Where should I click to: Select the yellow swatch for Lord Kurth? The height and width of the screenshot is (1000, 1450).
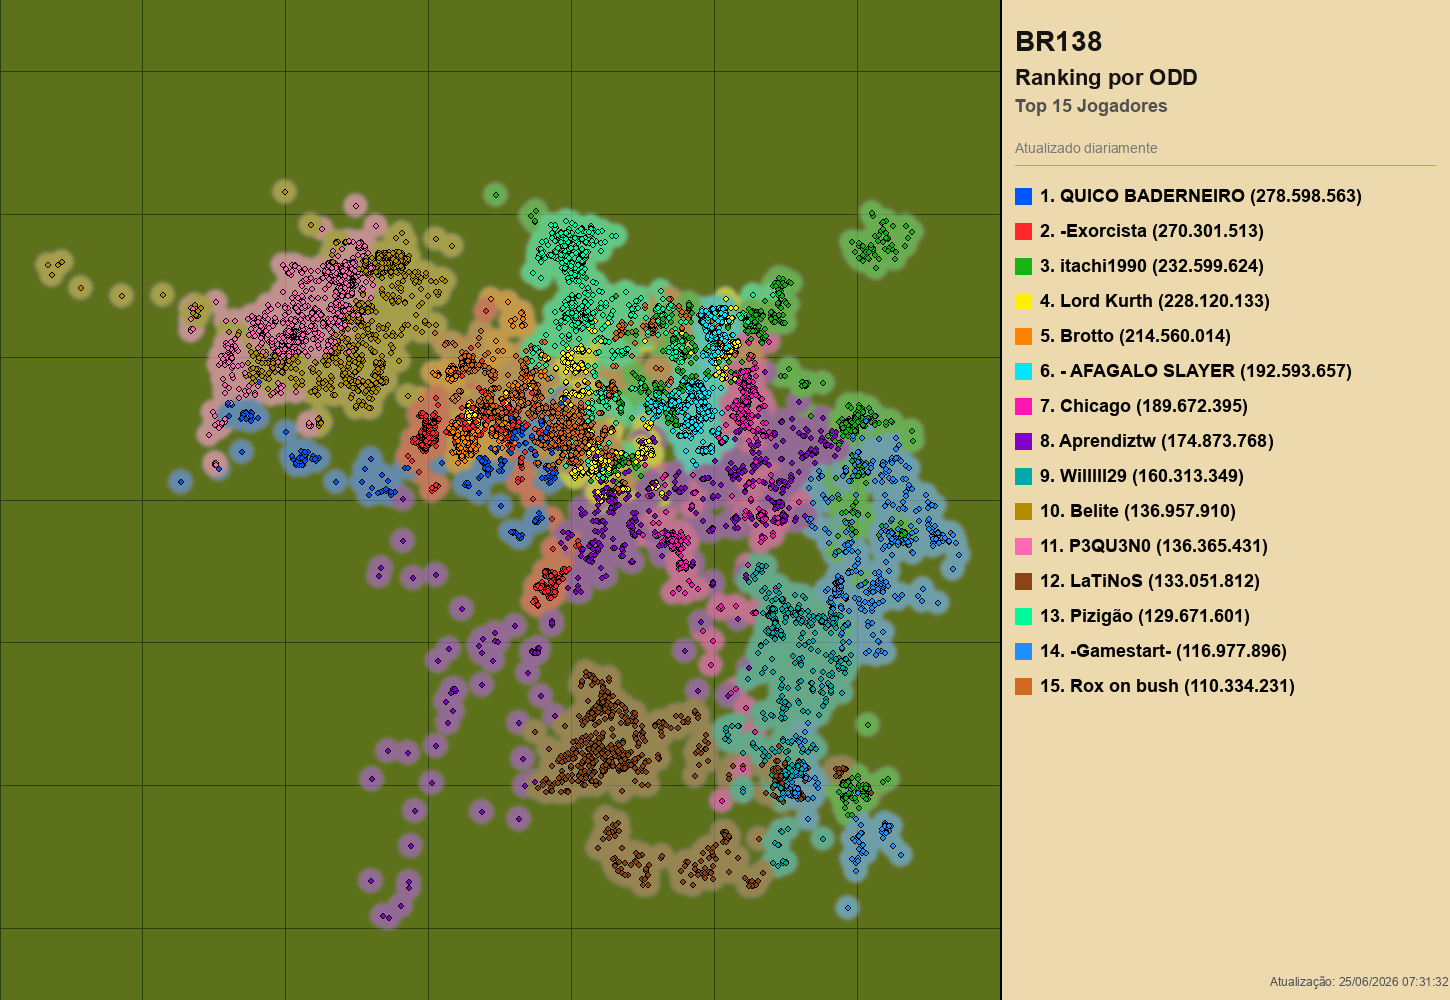point(1023,301)
